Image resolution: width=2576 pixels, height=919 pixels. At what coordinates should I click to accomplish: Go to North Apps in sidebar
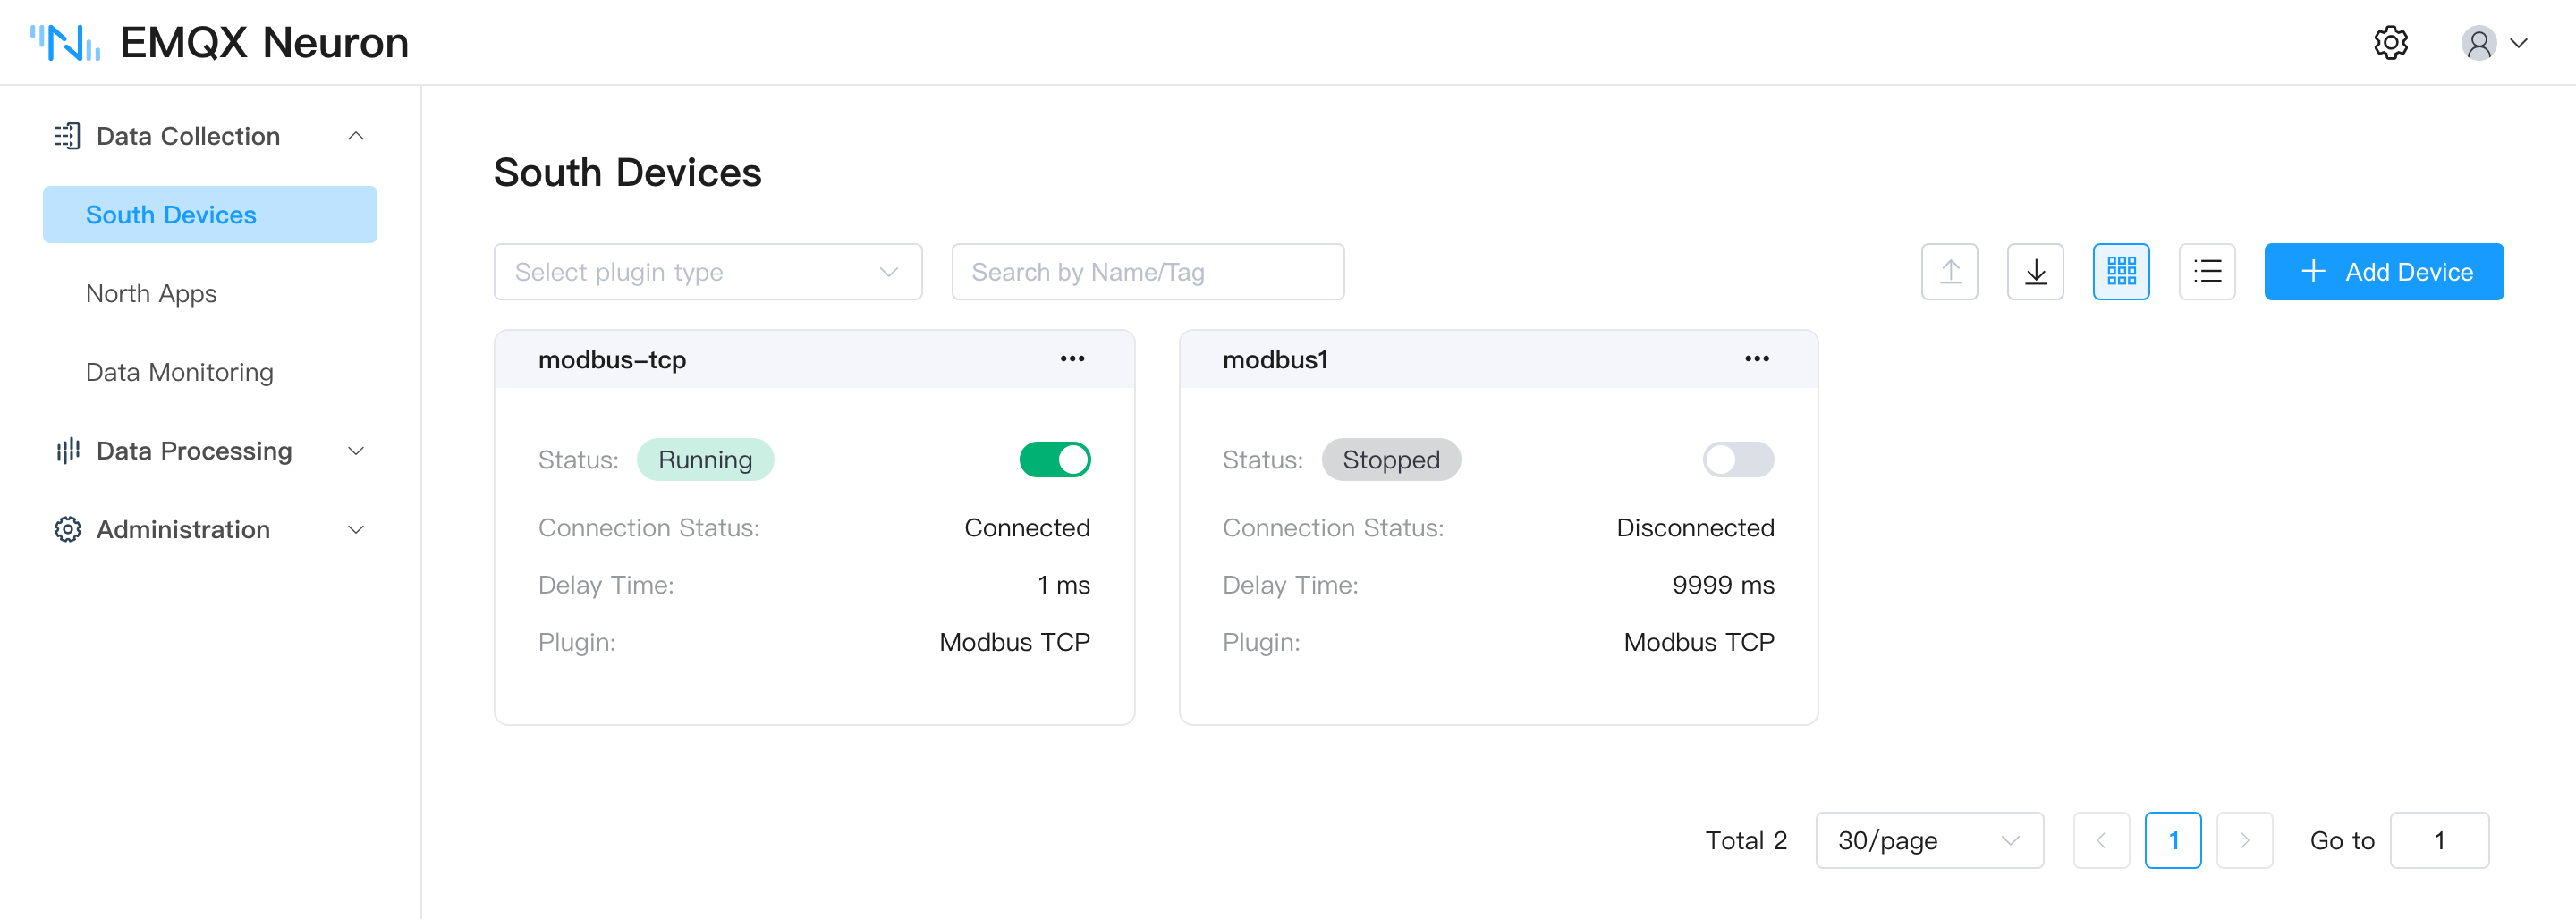151,294
